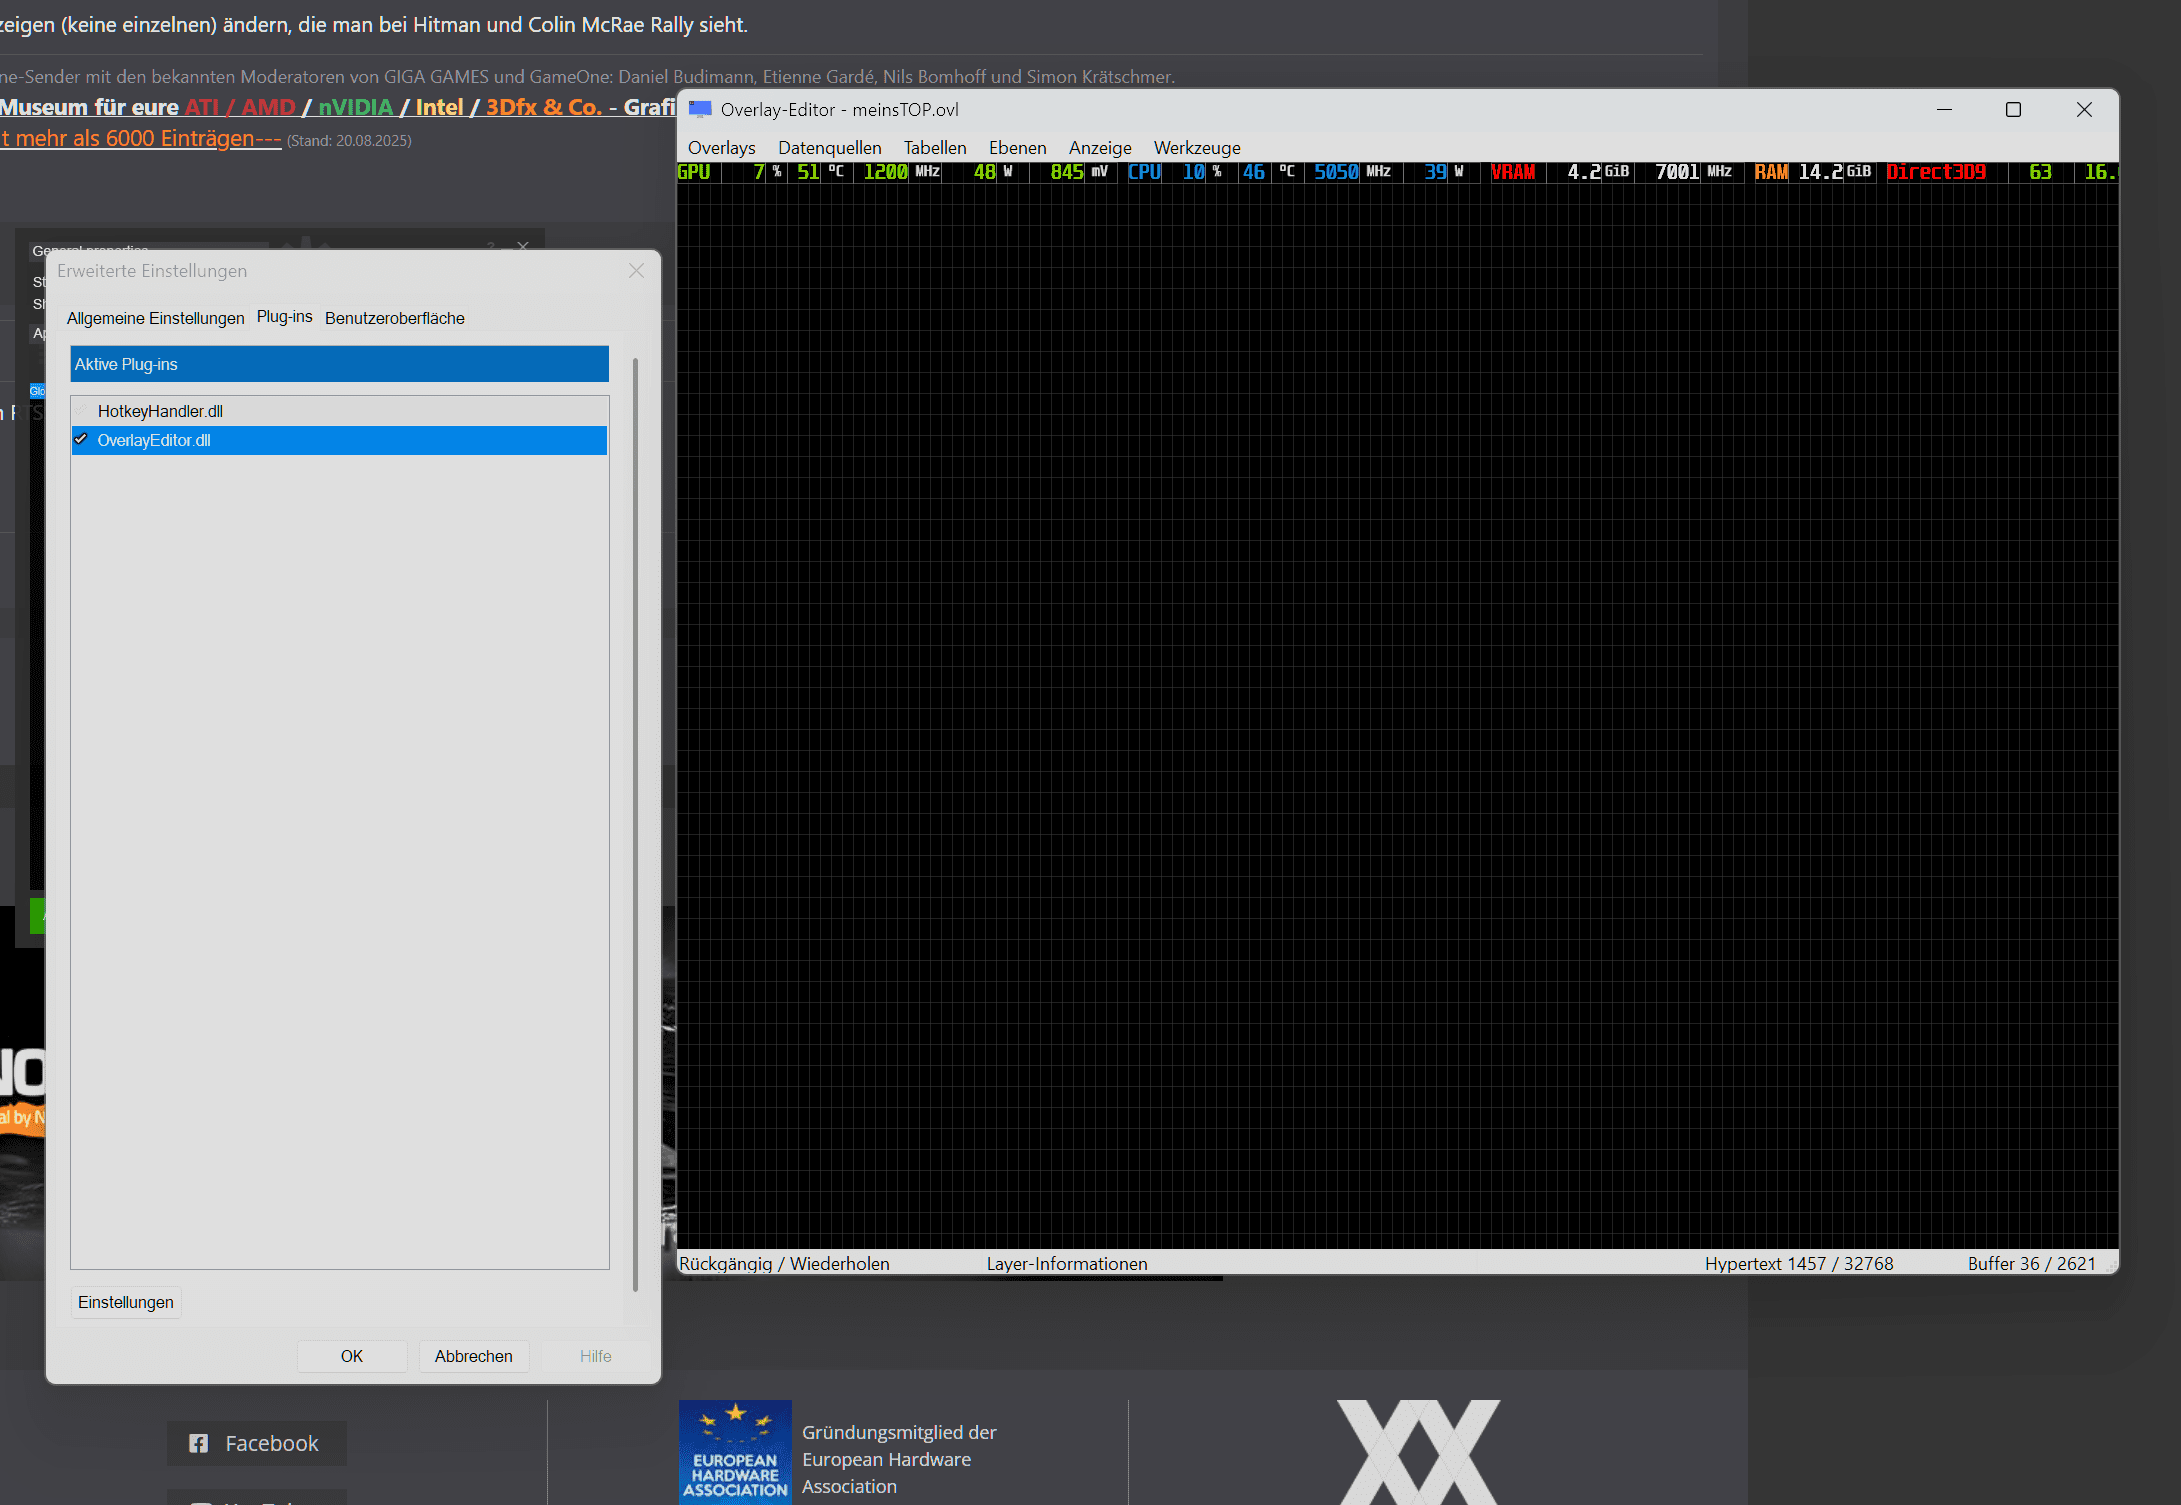Expand the Ebenen menu
The height and width of the screenshot is (1505, 2181).
[x=1017, y=148]
